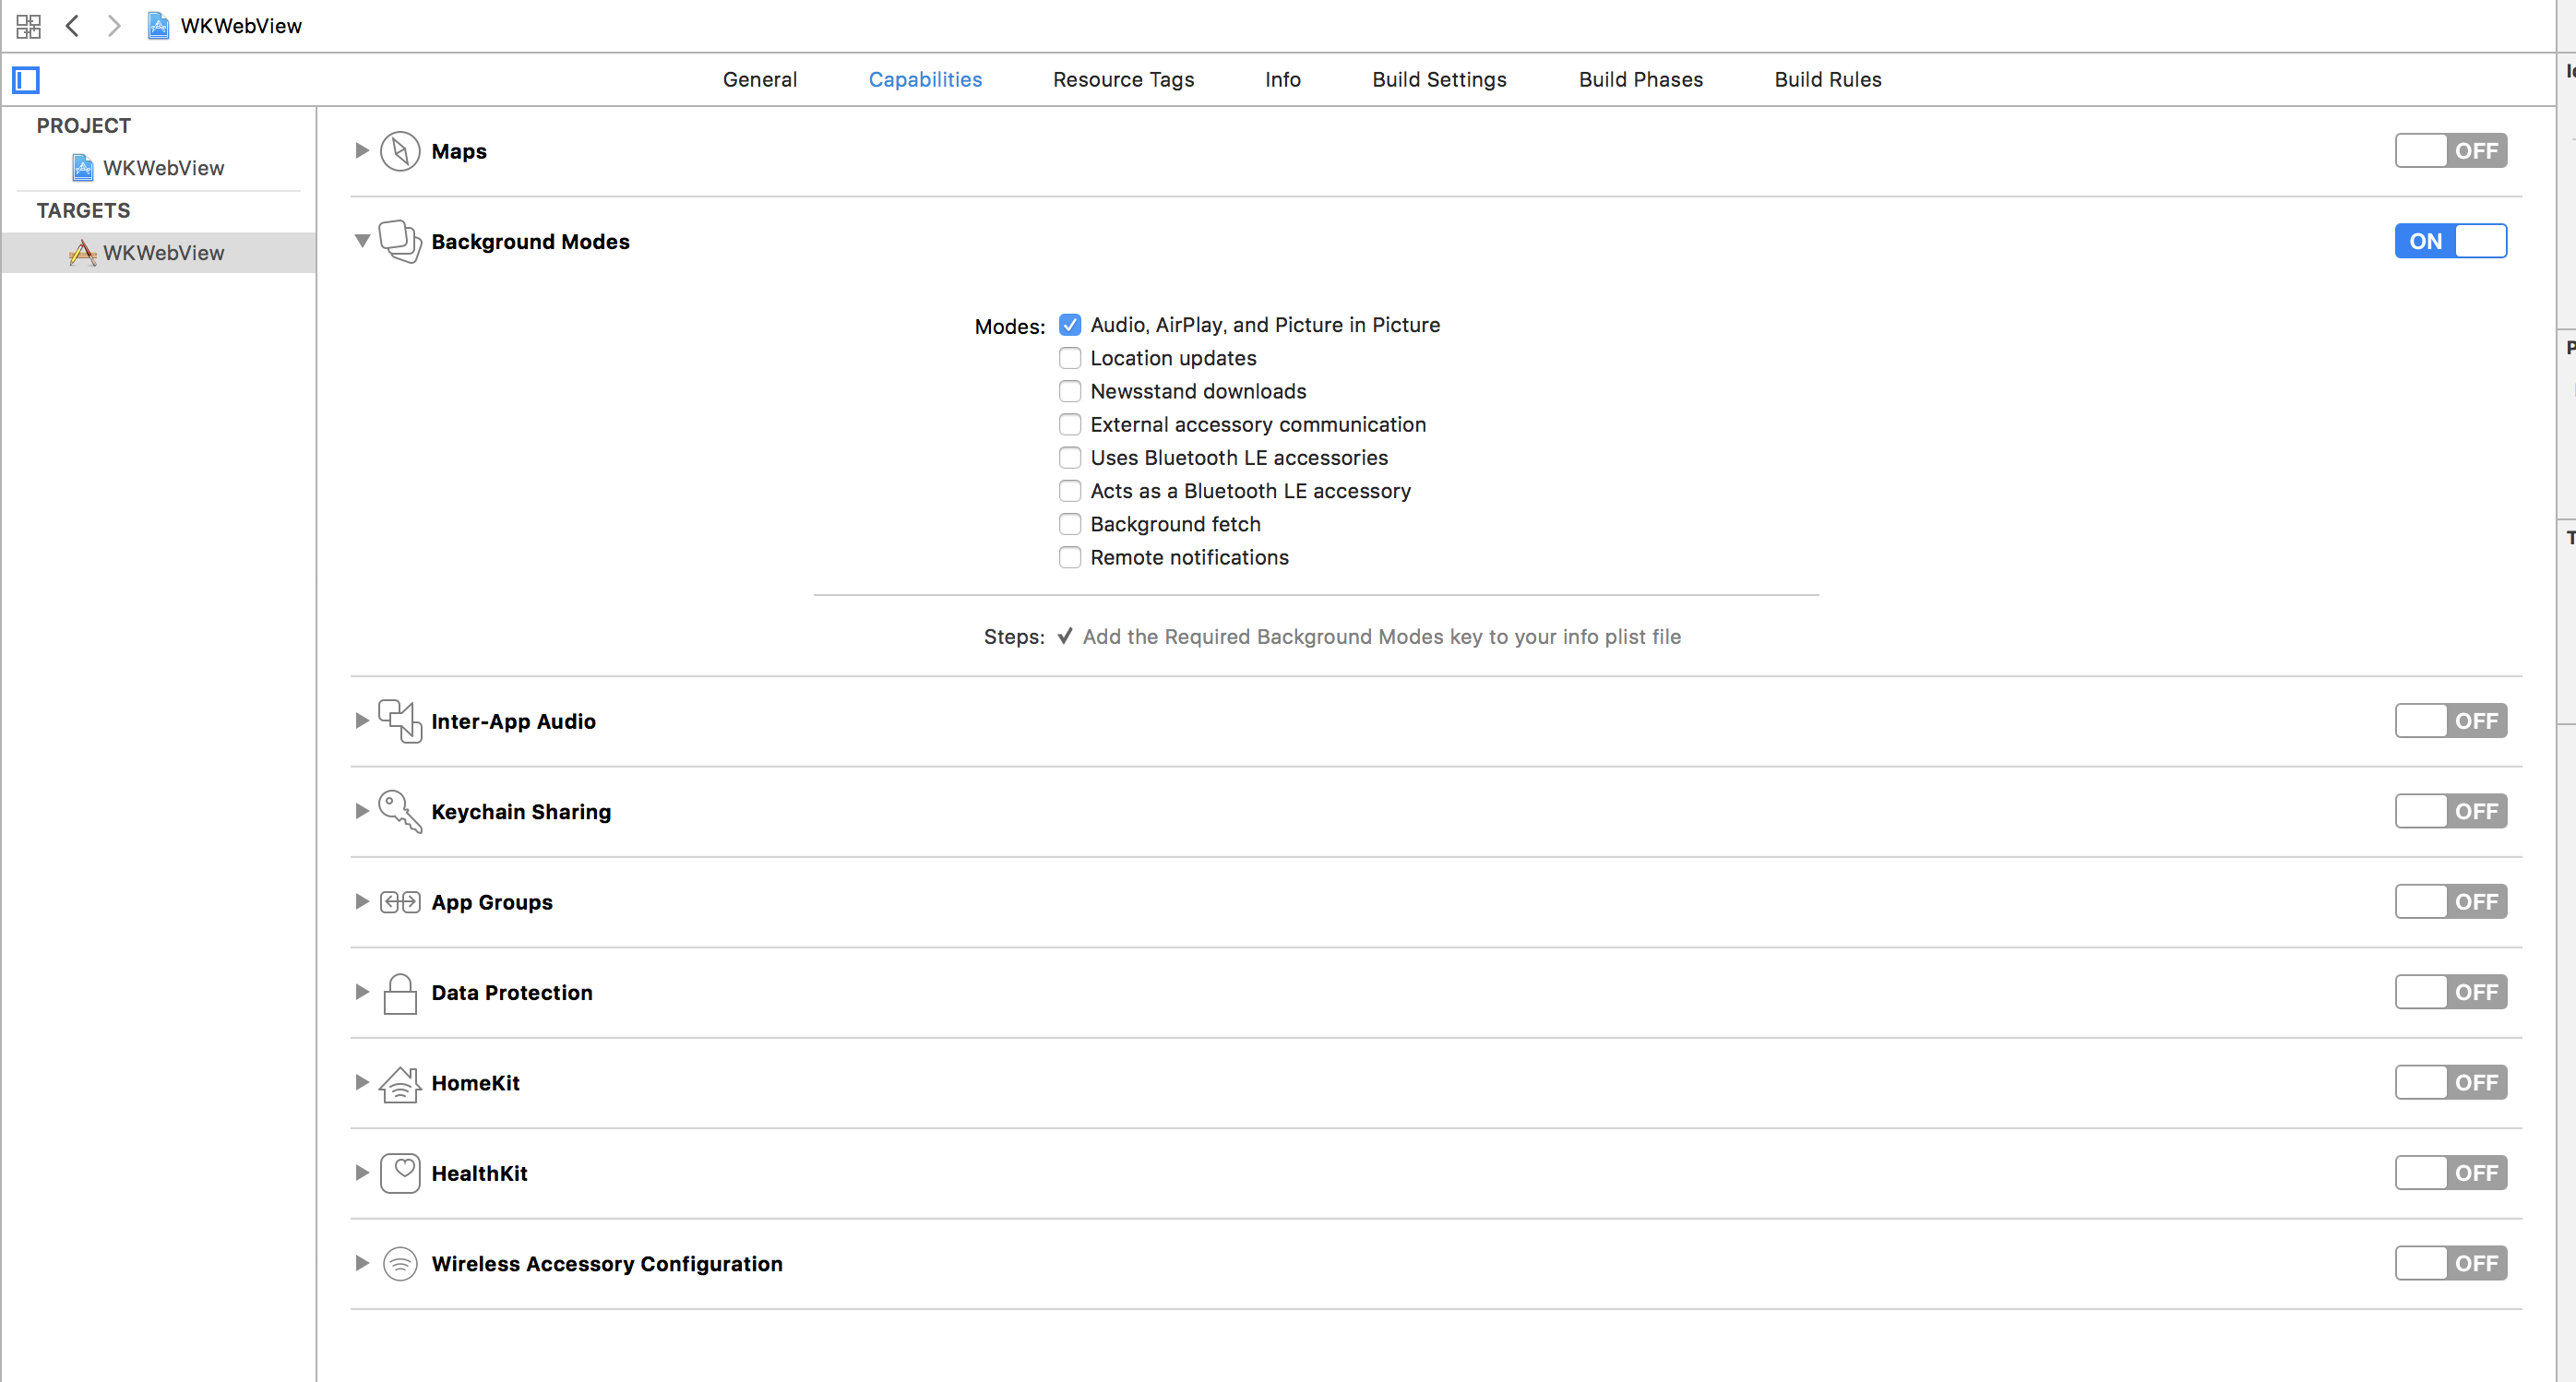Click the WKWebView project blueprint icon in the sidebar
Image resolution: width=2576 pixels, height=1382 pixels.
(83, 168)
